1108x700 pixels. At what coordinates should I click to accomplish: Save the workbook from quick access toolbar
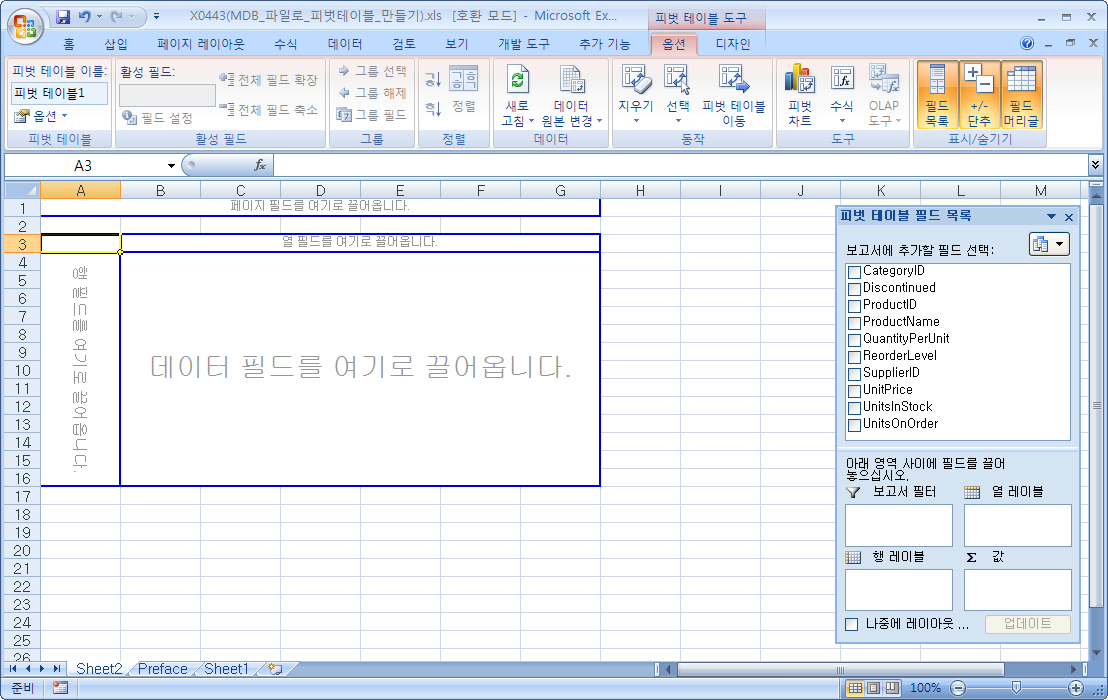click(63, 16)
